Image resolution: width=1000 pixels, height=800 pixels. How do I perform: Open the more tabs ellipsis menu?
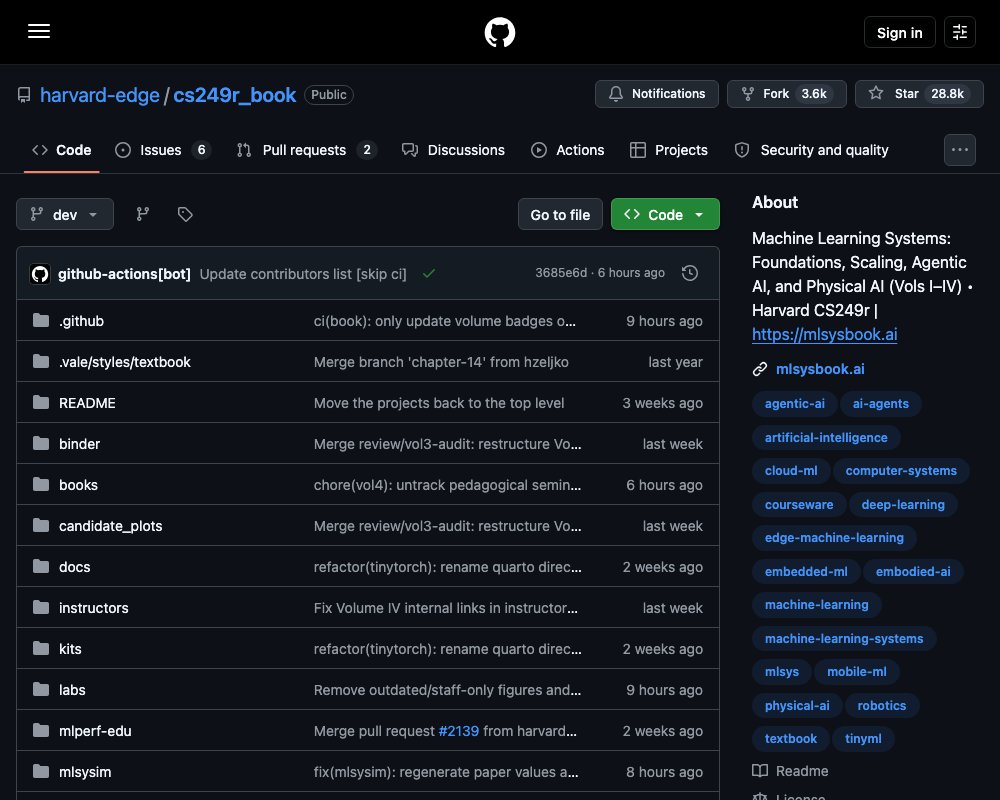coord(960,150)
